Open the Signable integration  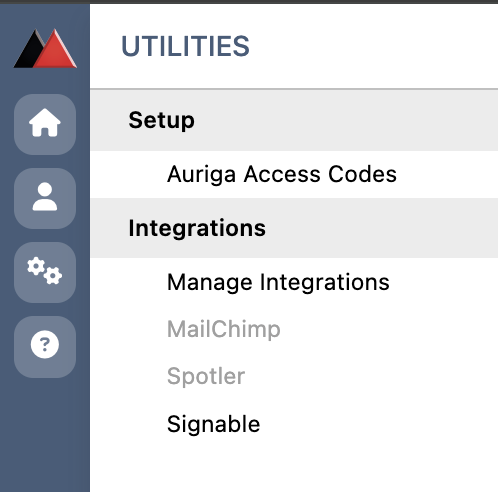213,424
